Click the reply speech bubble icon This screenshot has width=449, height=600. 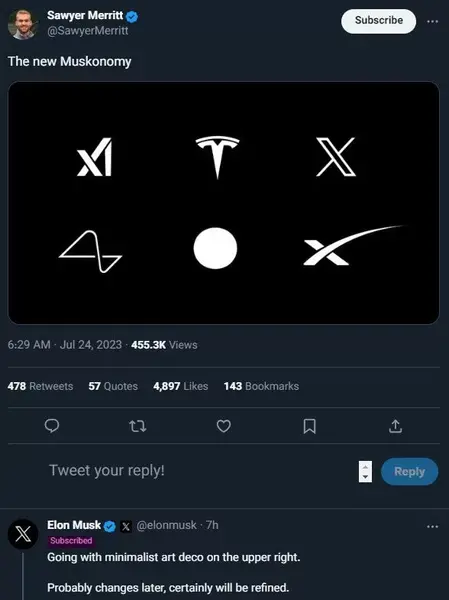tap(52, 426)
